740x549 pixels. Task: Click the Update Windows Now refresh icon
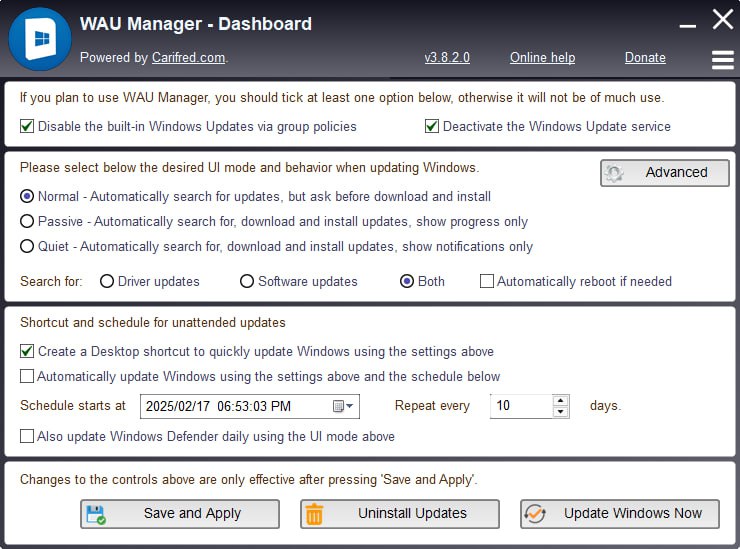[535, 514]
